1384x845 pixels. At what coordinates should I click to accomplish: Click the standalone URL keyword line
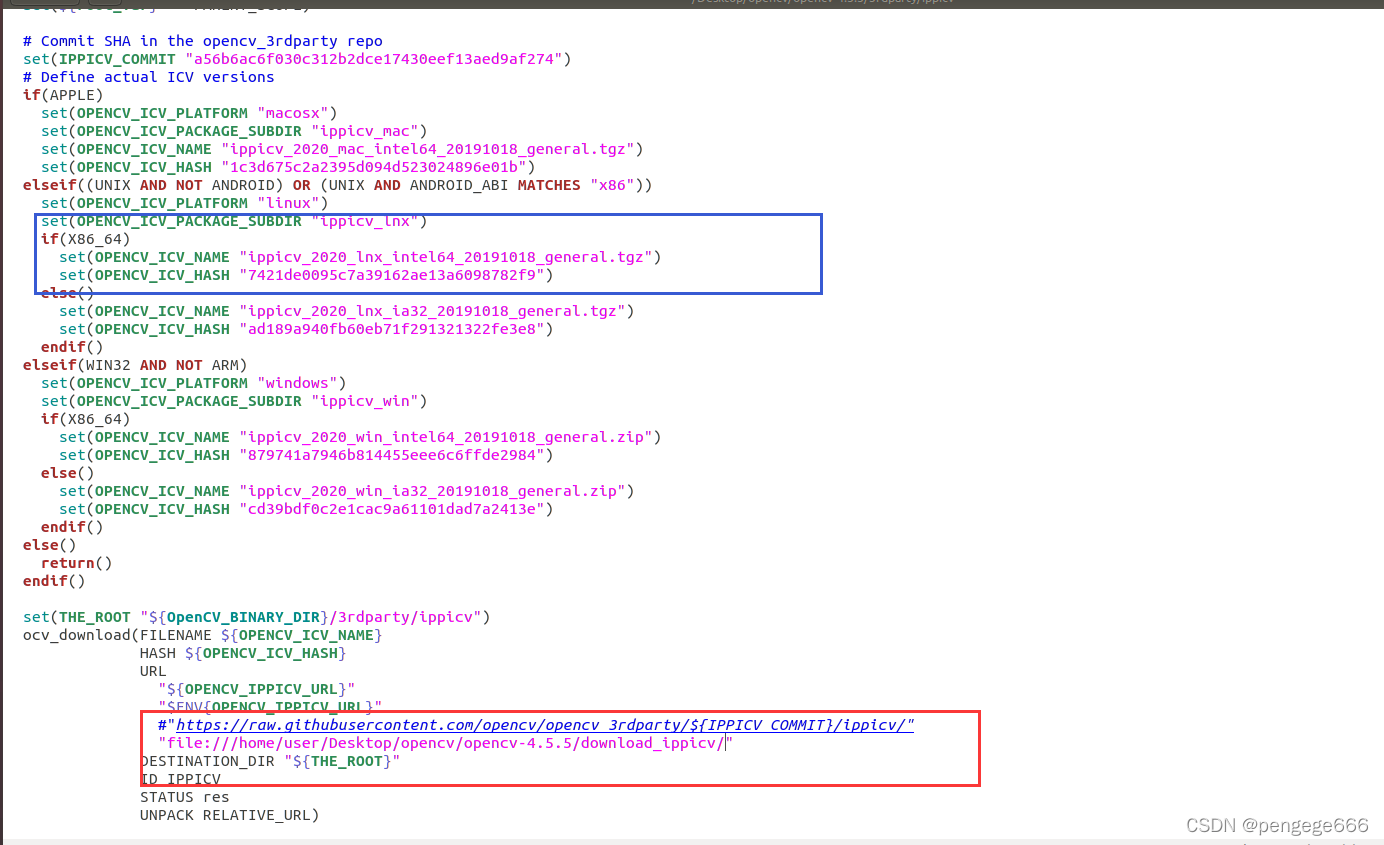pyautogui.click(x=153, y=671)
